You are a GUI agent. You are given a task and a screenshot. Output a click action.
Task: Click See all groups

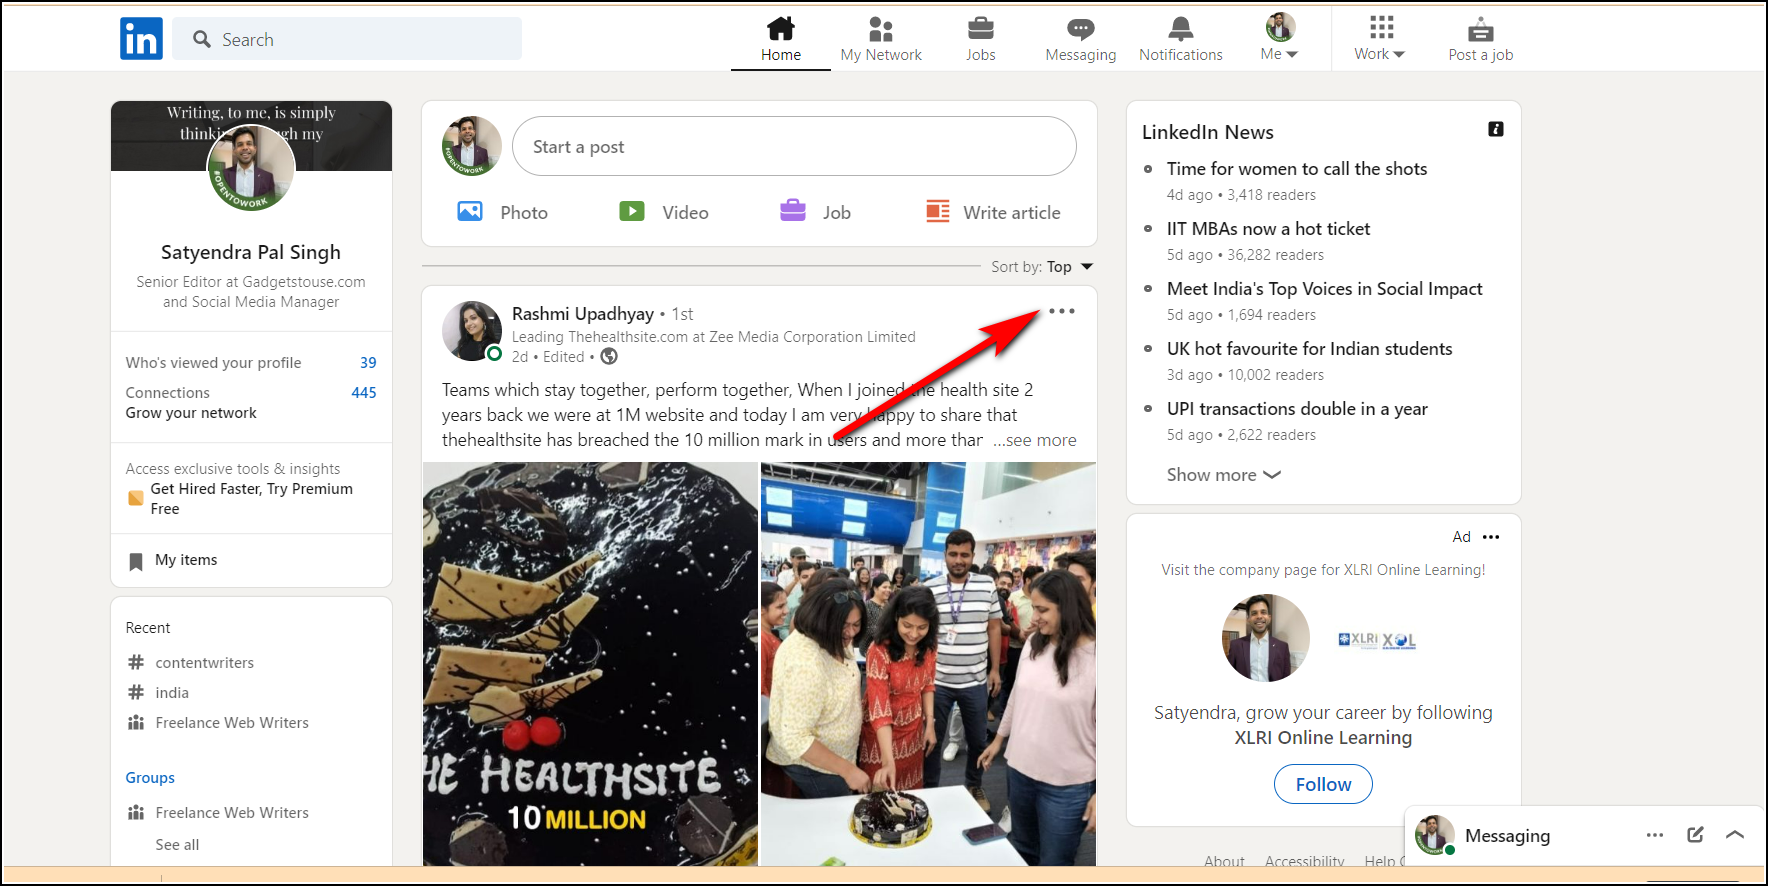(x=177, y=844)
